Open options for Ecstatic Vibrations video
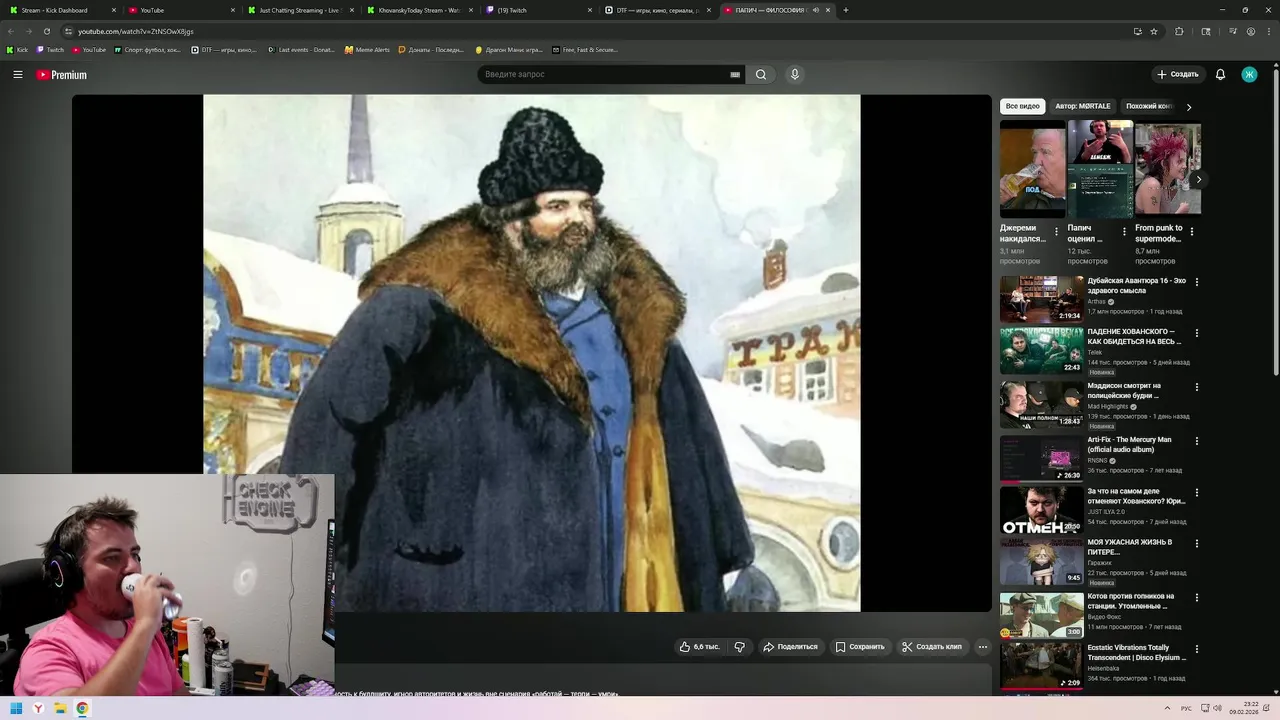The height and width of the screenshot is (720, 1280). [x=1197, y=650]
